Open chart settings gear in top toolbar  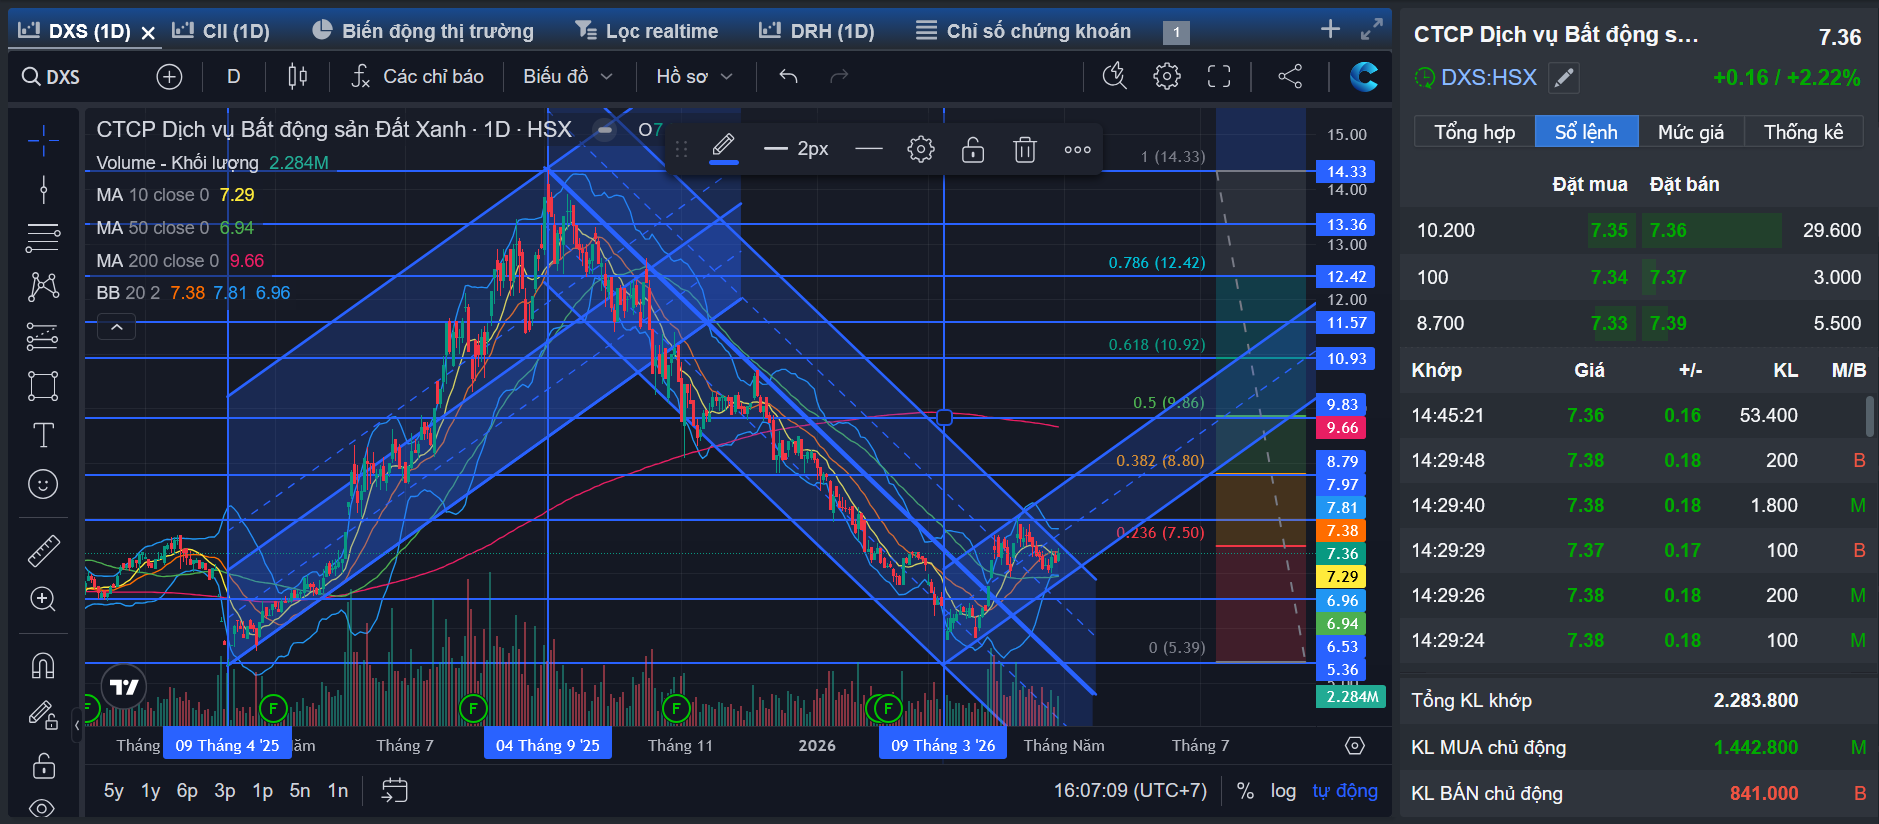(x=1167, y=77)
